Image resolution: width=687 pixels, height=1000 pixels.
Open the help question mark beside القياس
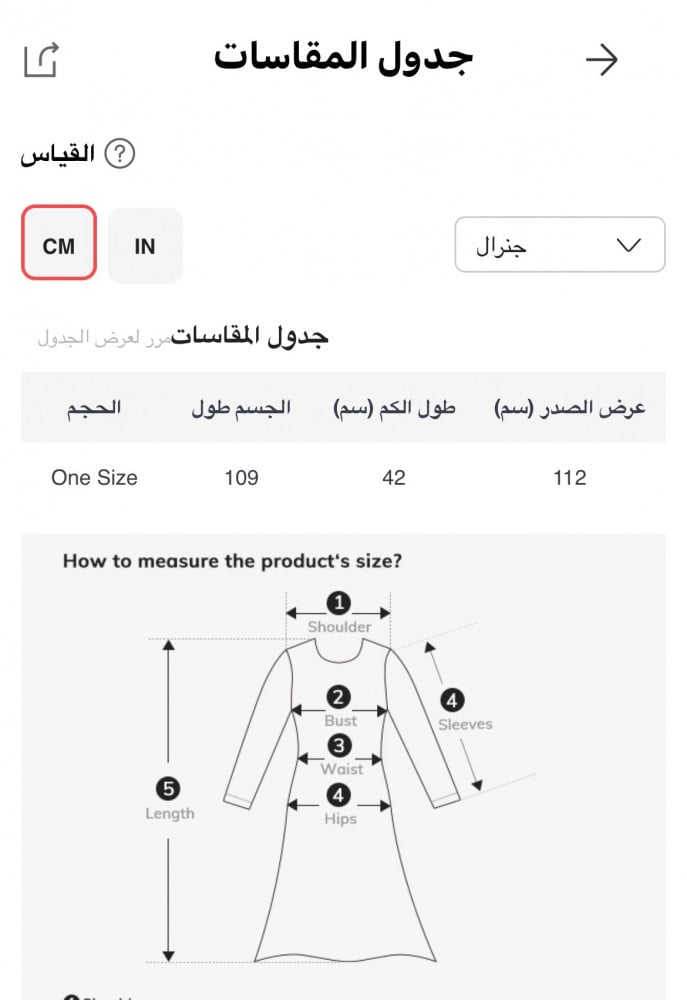coord(119,155)
